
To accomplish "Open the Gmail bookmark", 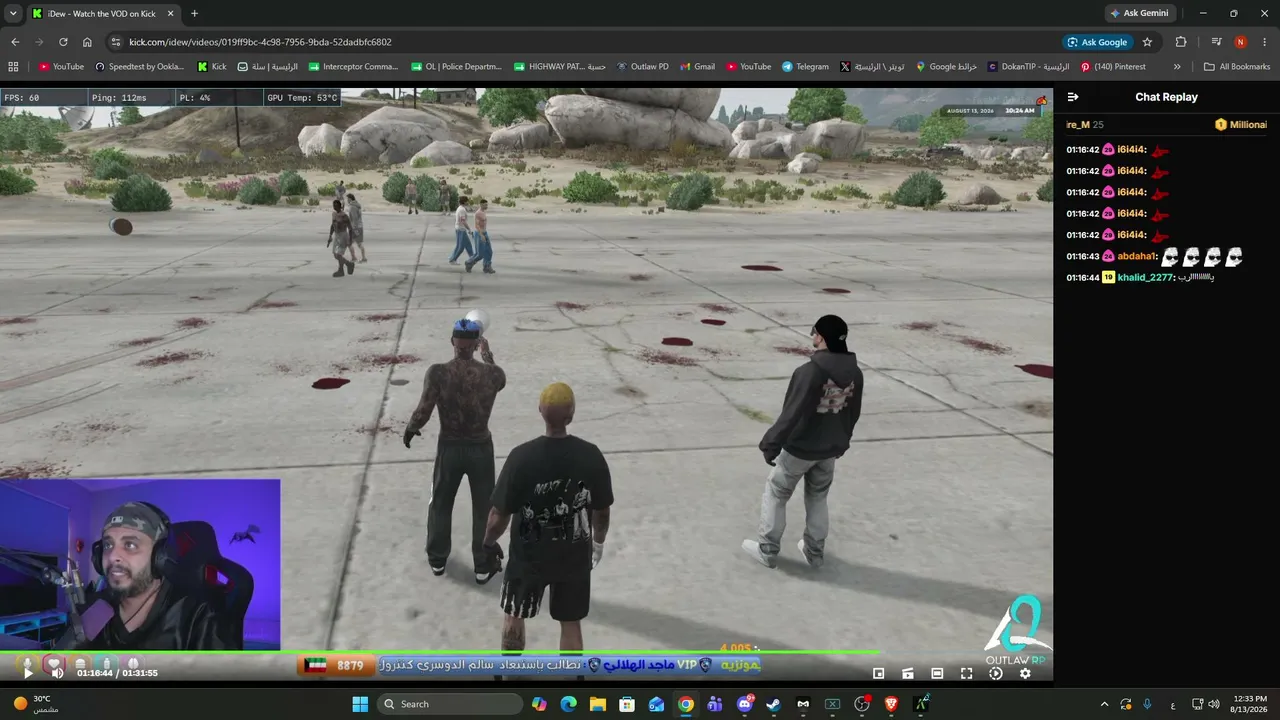I will pyautogui.click(x=698, y=67).
